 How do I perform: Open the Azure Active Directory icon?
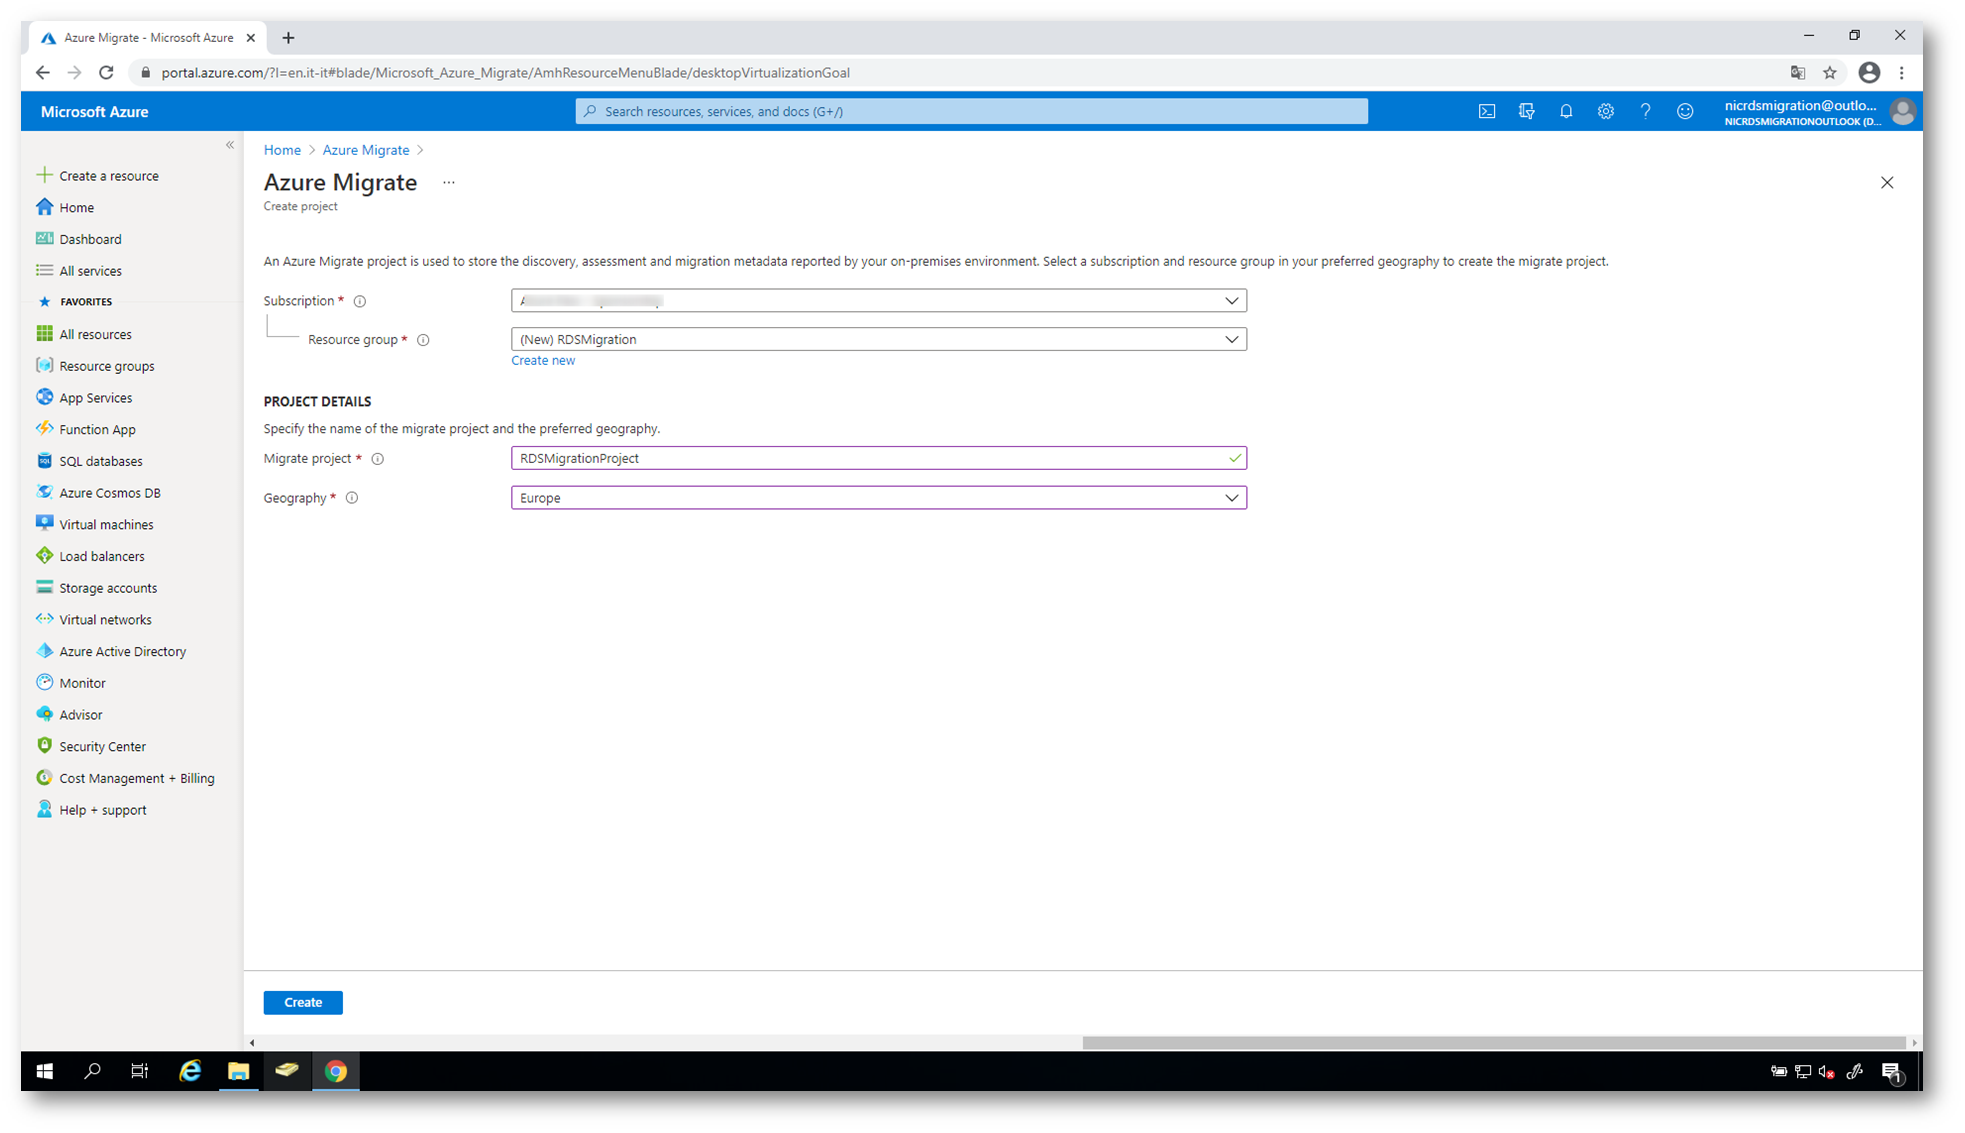coord(44,651)
